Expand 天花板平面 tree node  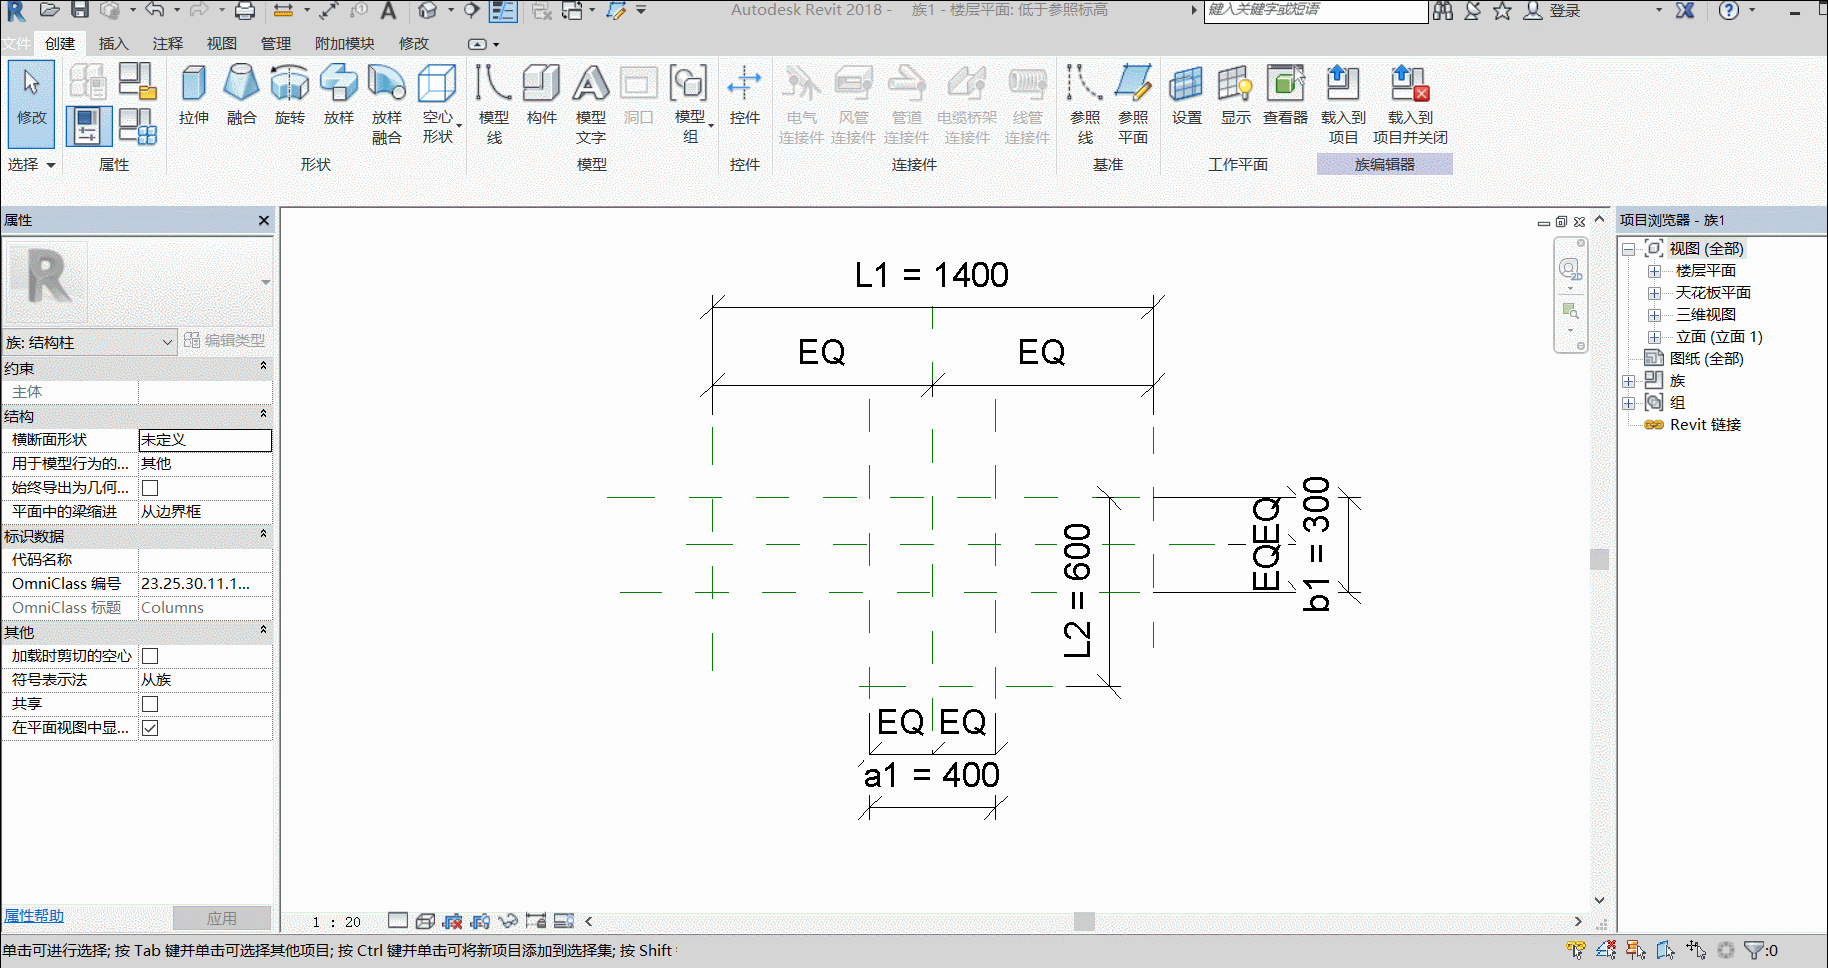pyautogui.click(x=1654, y=293)
